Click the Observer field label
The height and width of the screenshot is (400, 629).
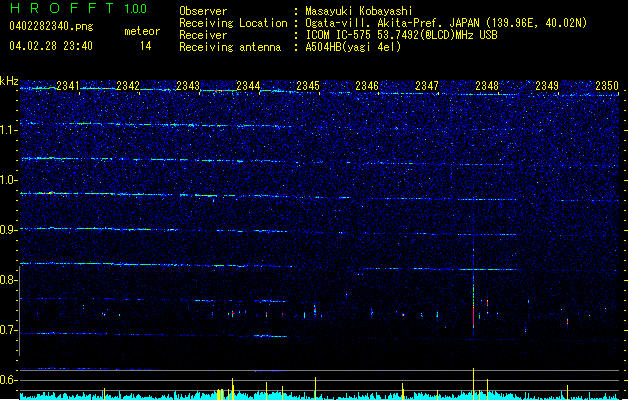203,11
